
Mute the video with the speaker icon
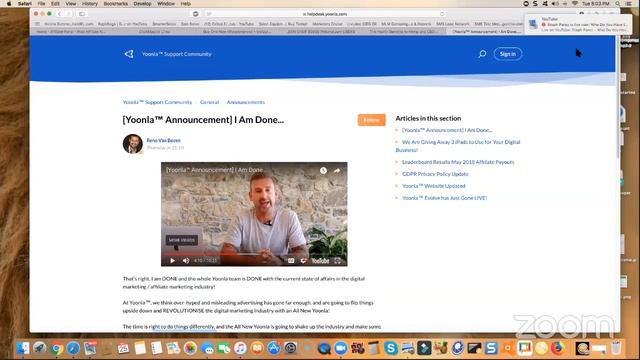click(x=186, y=260)
